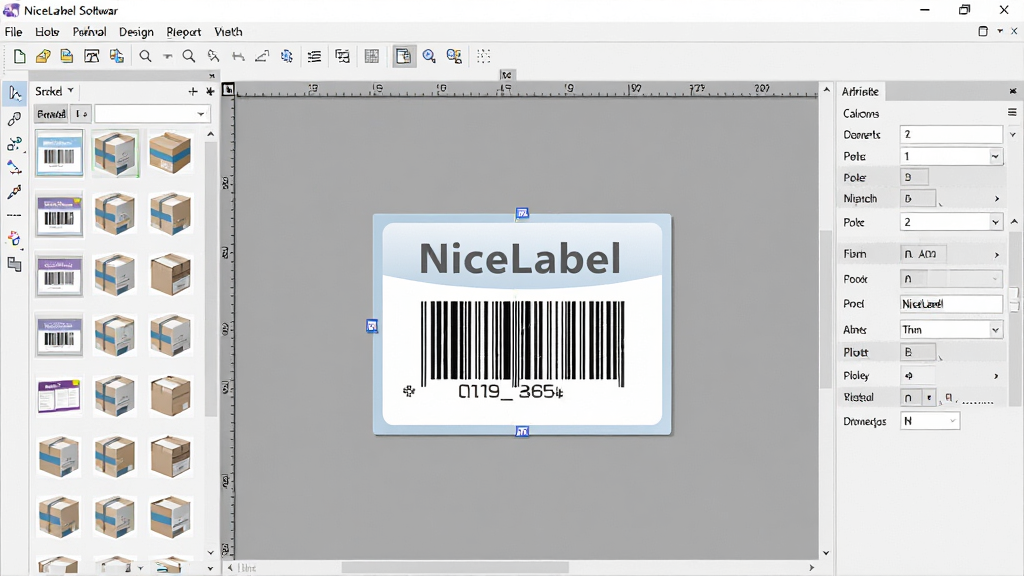
Task: Open the Dremerjas dropdown
Action: (930, 421)
